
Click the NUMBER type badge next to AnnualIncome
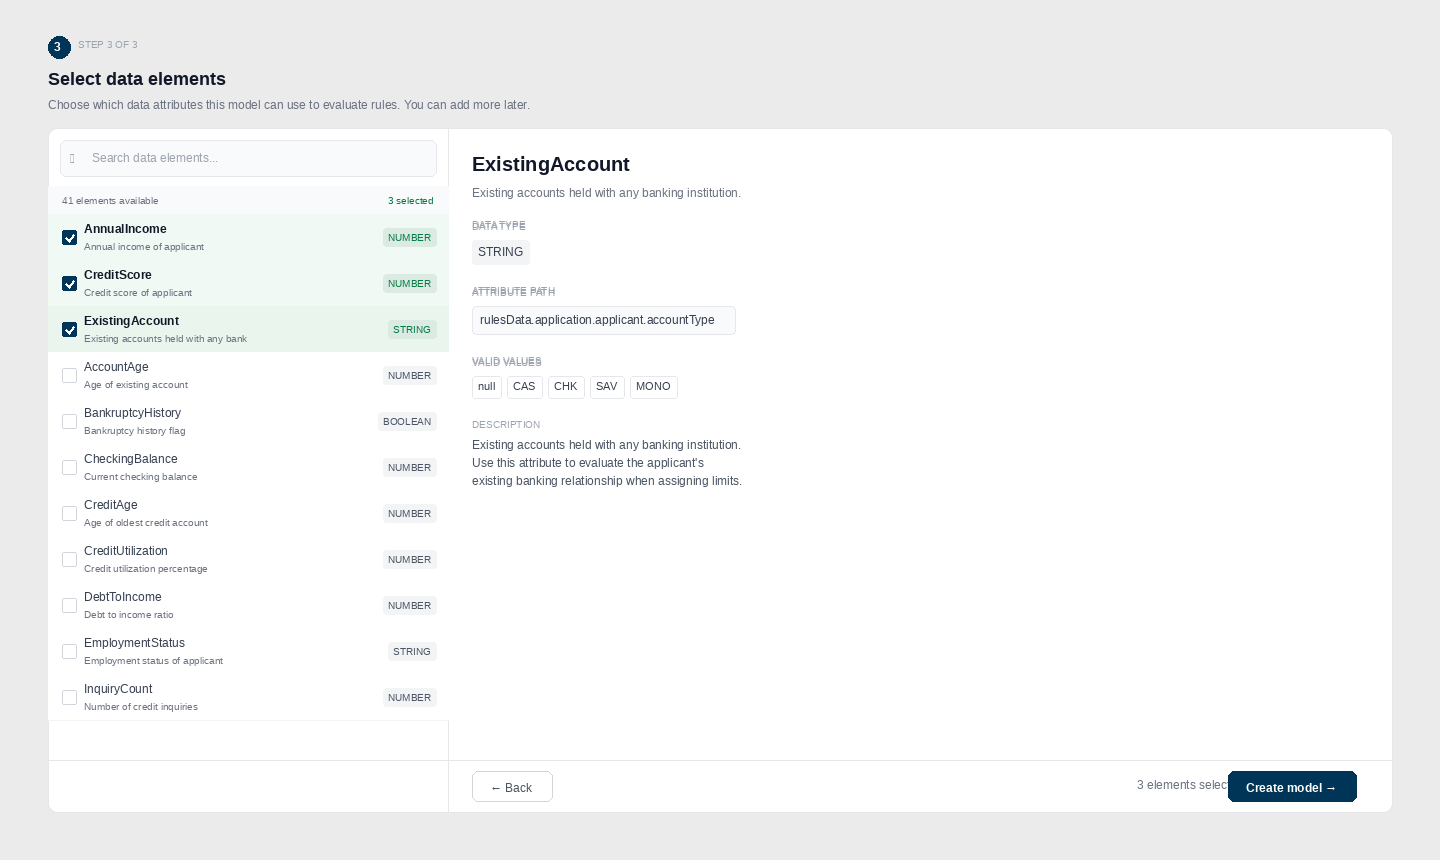[x=409, y=238]
